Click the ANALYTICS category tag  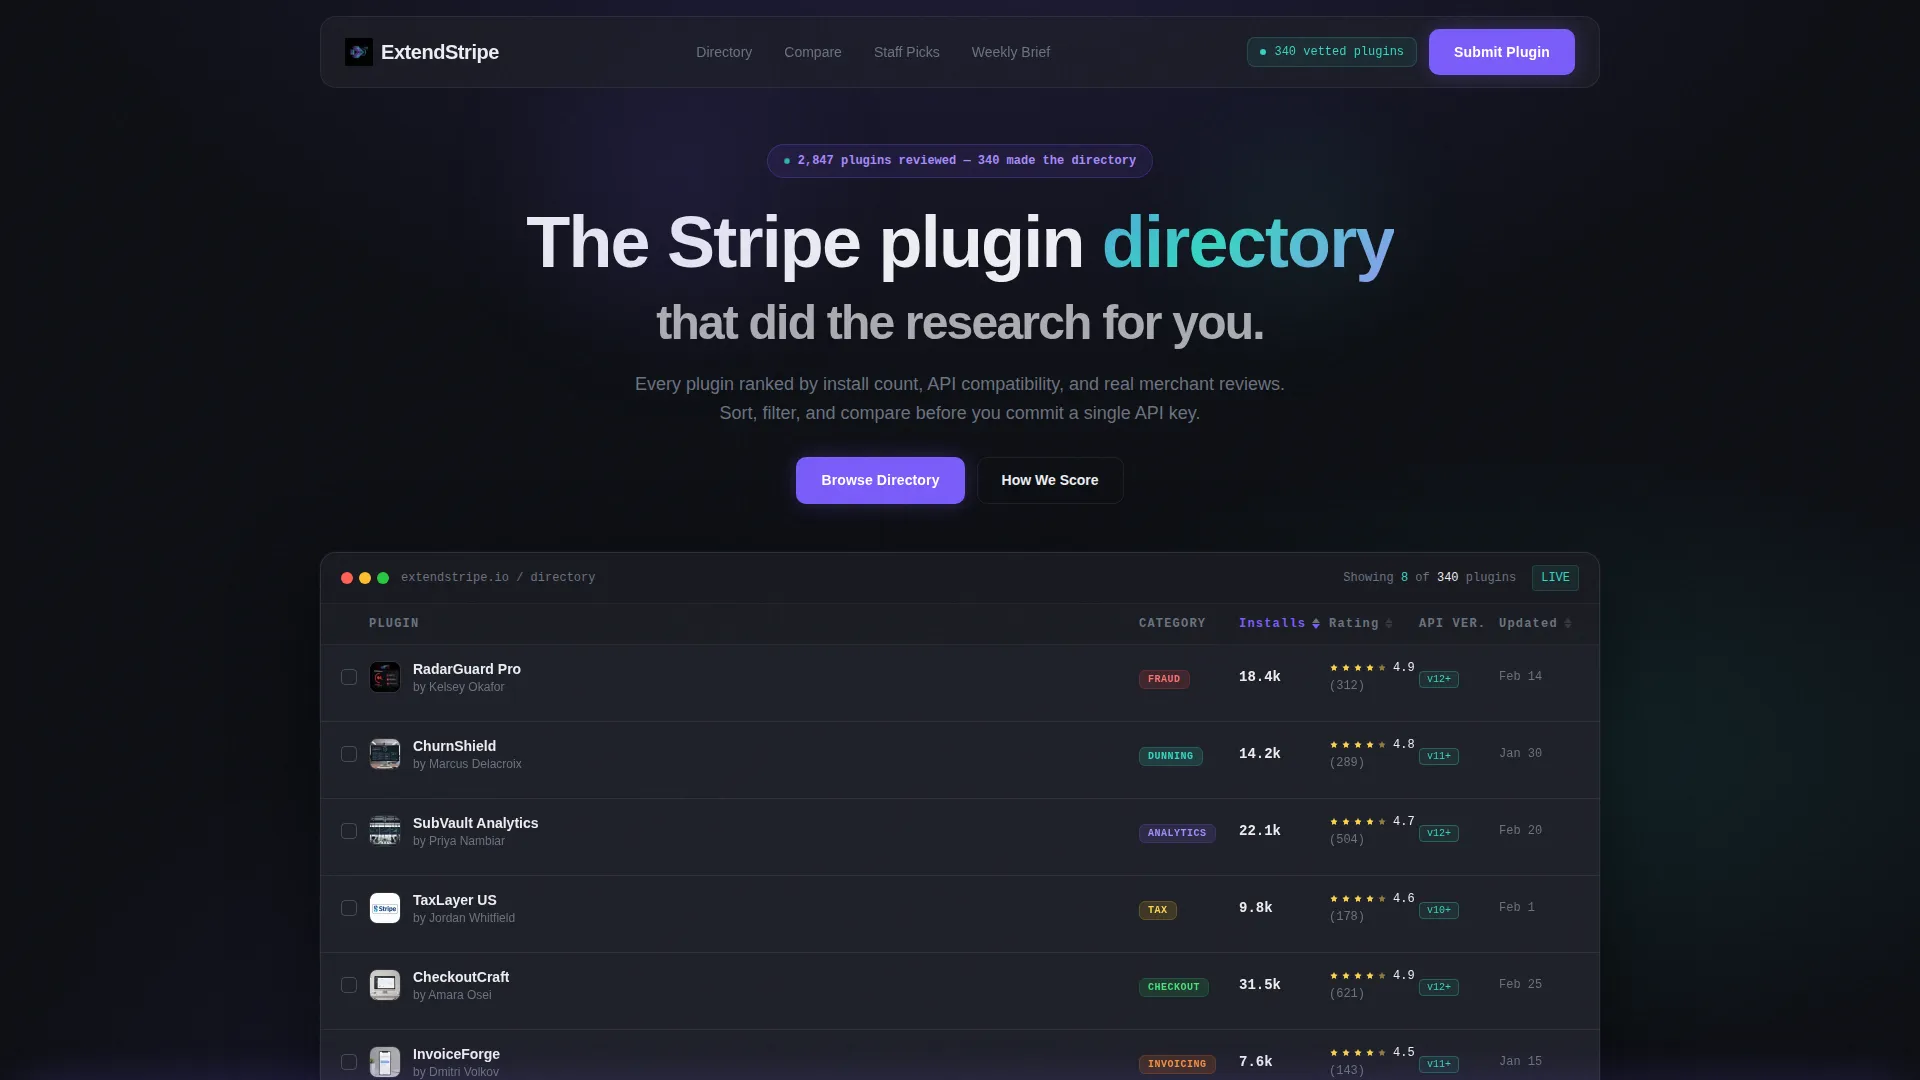coord(1177,833)
